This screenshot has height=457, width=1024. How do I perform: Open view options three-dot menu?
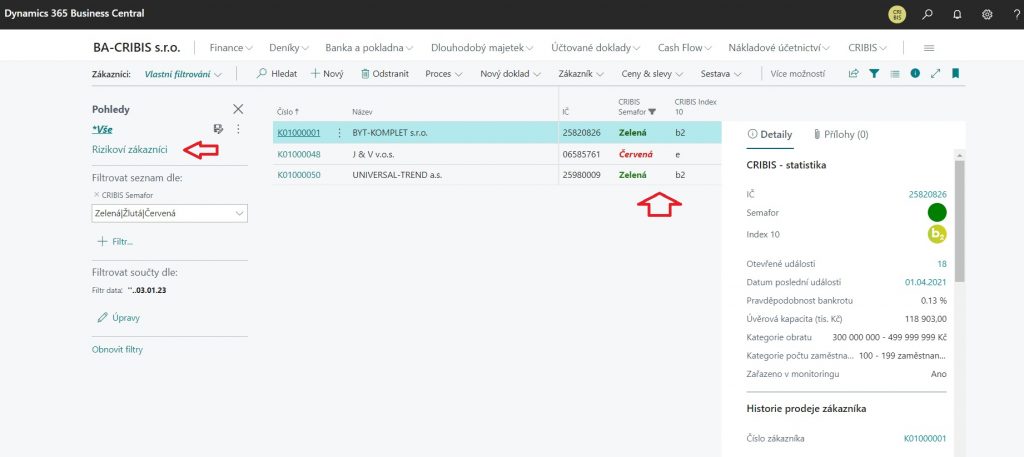(x=238, y=129)
